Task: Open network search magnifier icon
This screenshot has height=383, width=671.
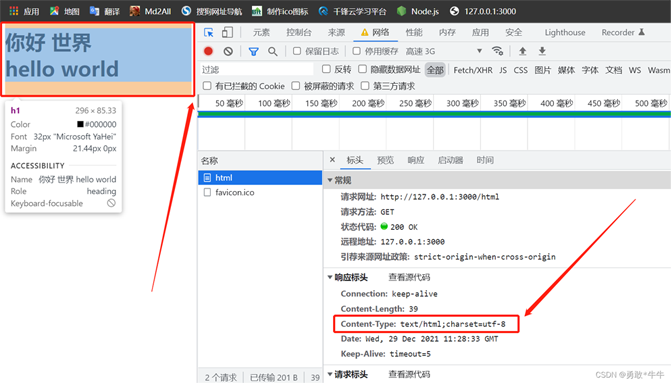Action: pos(273,52)
